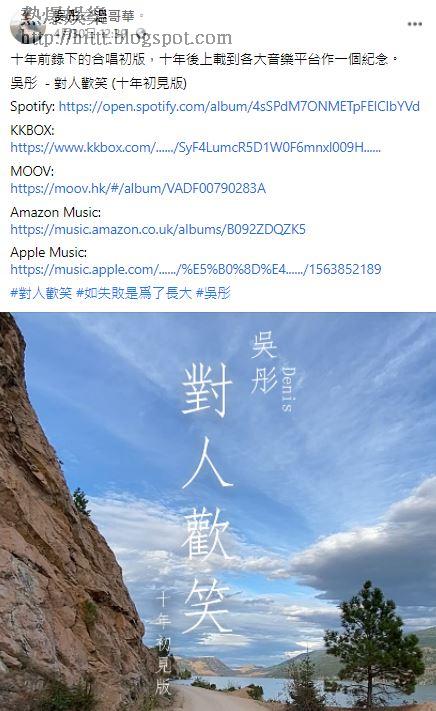Open the post options three-dot menu
The image size is (436, 711).
pos(415,24)
